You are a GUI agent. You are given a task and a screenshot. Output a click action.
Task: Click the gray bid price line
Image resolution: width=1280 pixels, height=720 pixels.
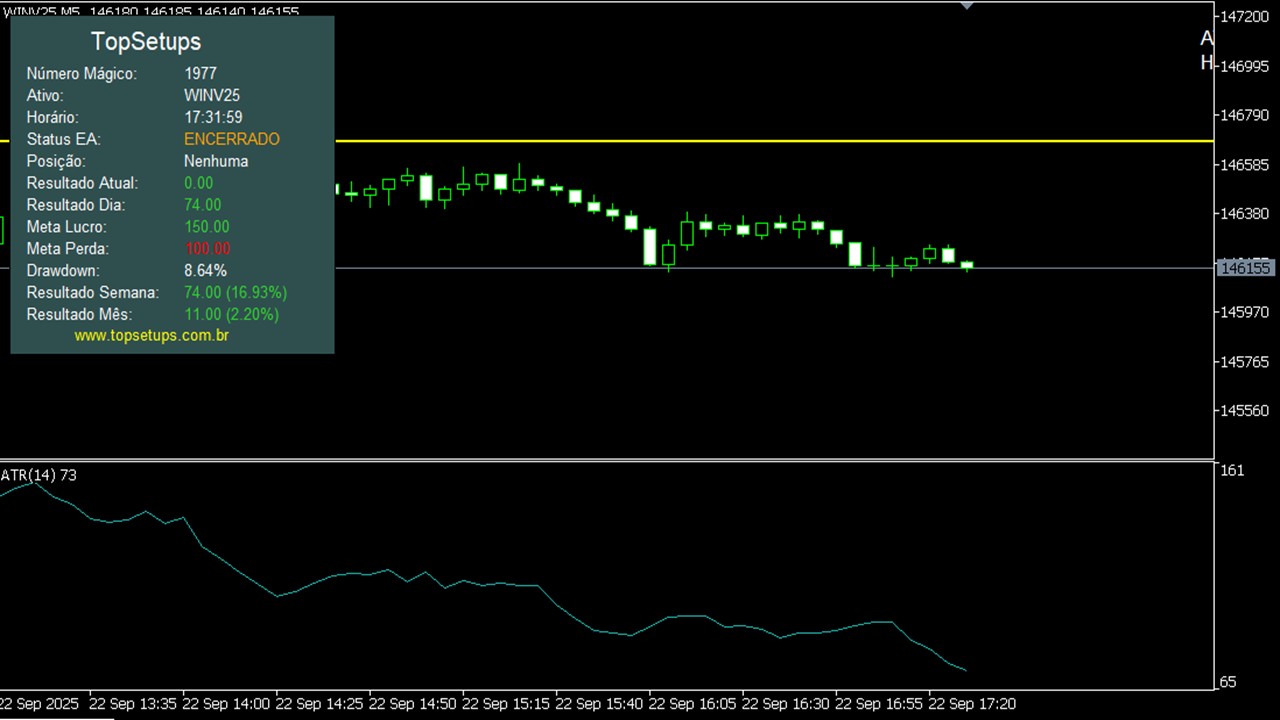point(1100,268)
